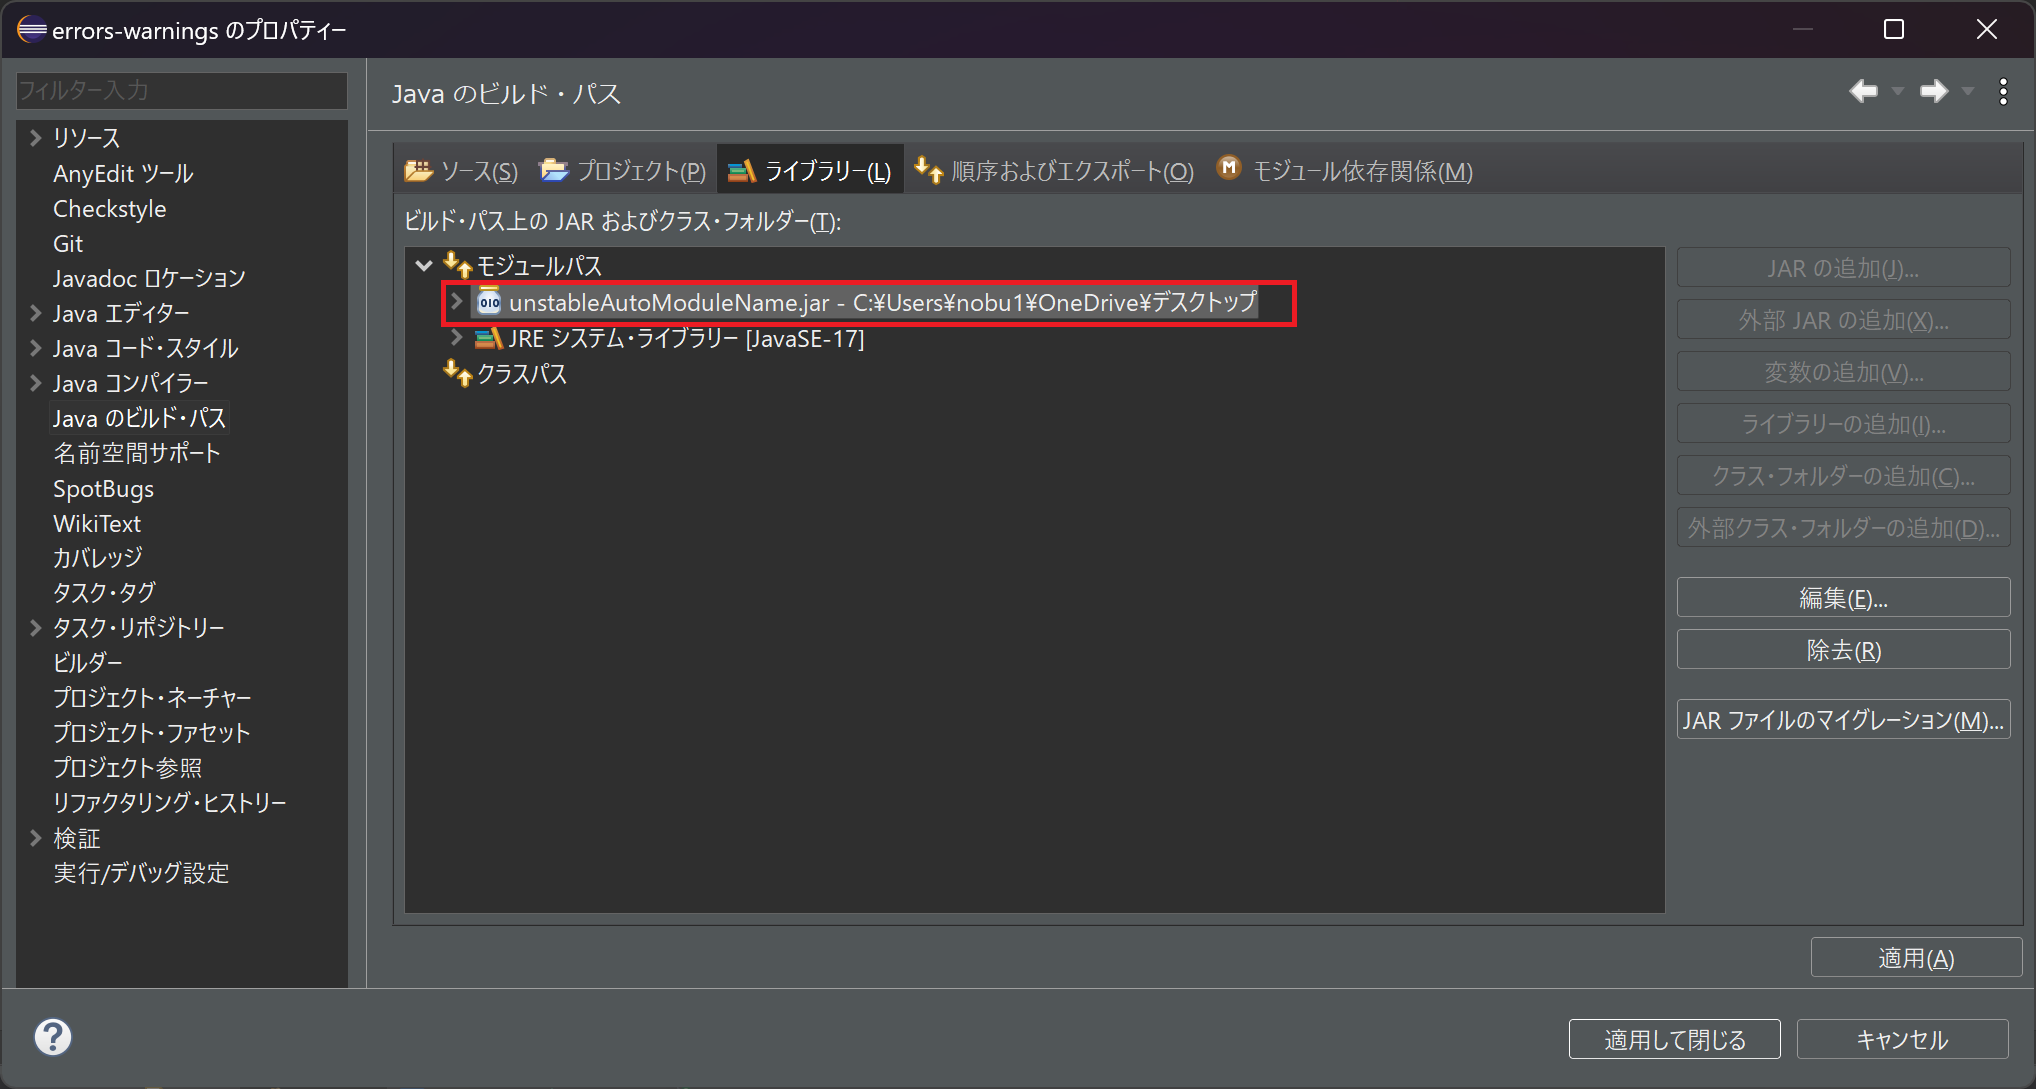
Task: Expand the JRE システム・ライブラリー entry
Action: pos(456,338)
